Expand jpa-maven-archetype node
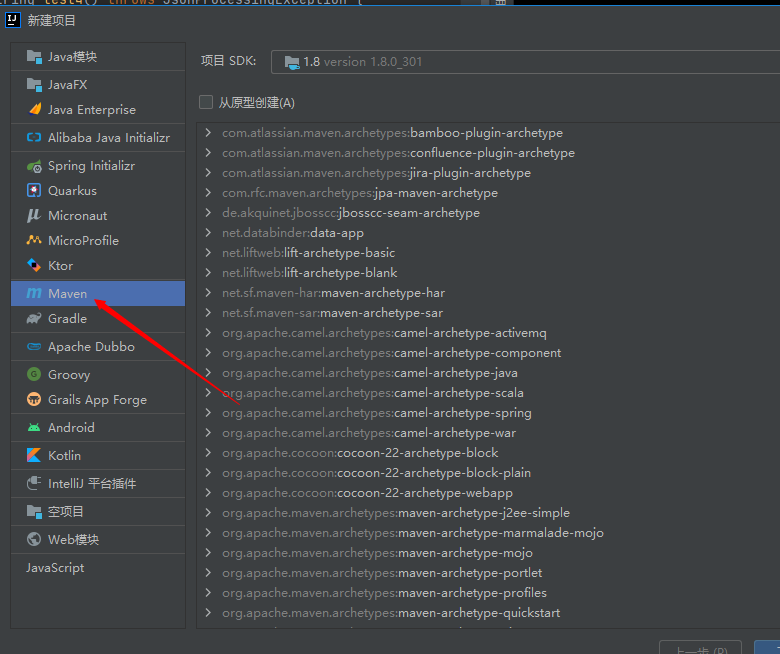Viewport: 780px width, 654px height. pyautogui.click(x=208, y=192)
